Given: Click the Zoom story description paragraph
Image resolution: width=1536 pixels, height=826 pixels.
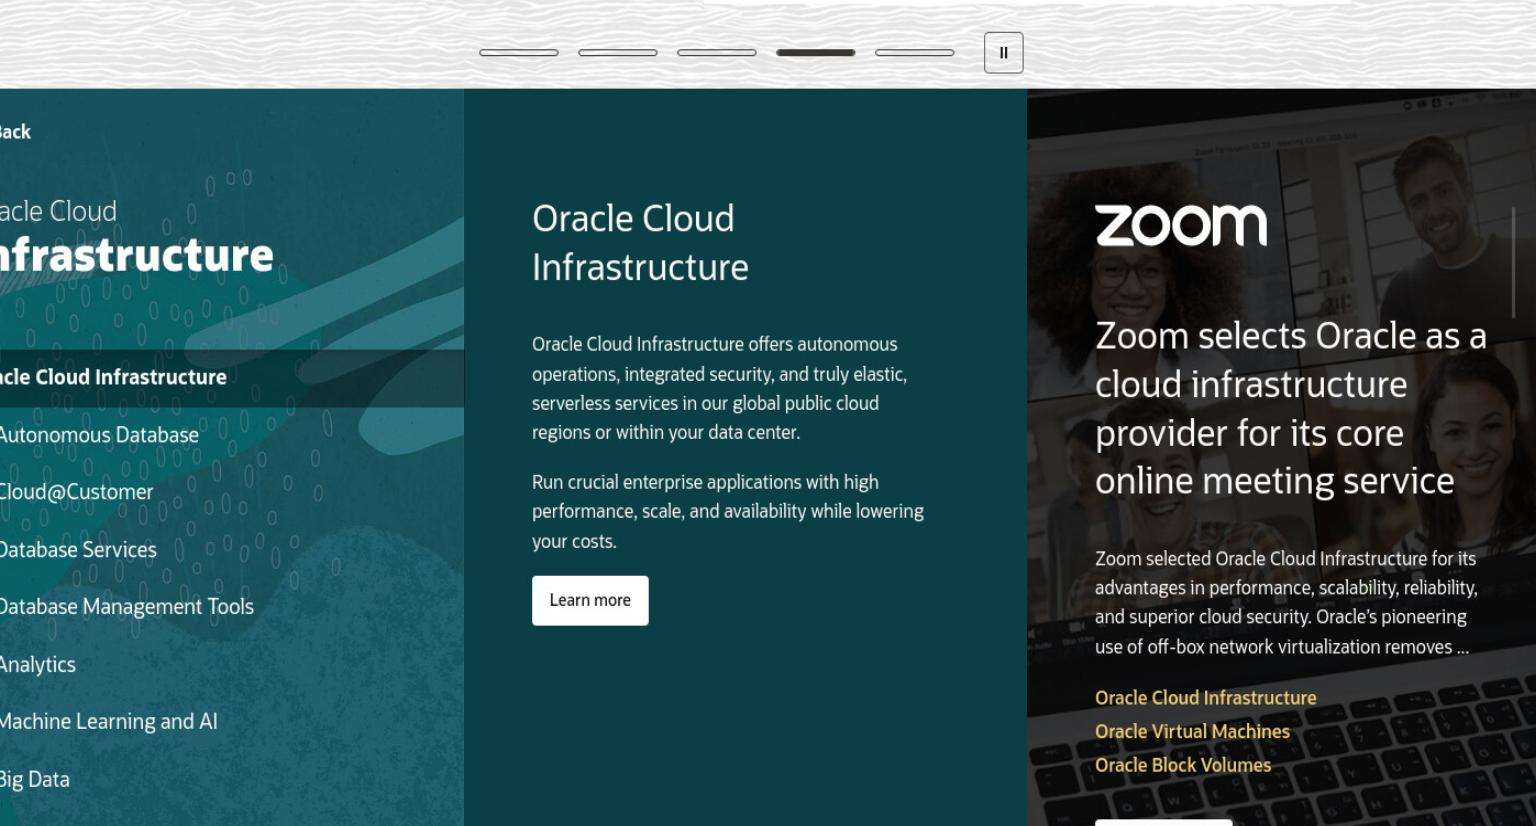Looking at the screenshot, I should [1286, 603].
